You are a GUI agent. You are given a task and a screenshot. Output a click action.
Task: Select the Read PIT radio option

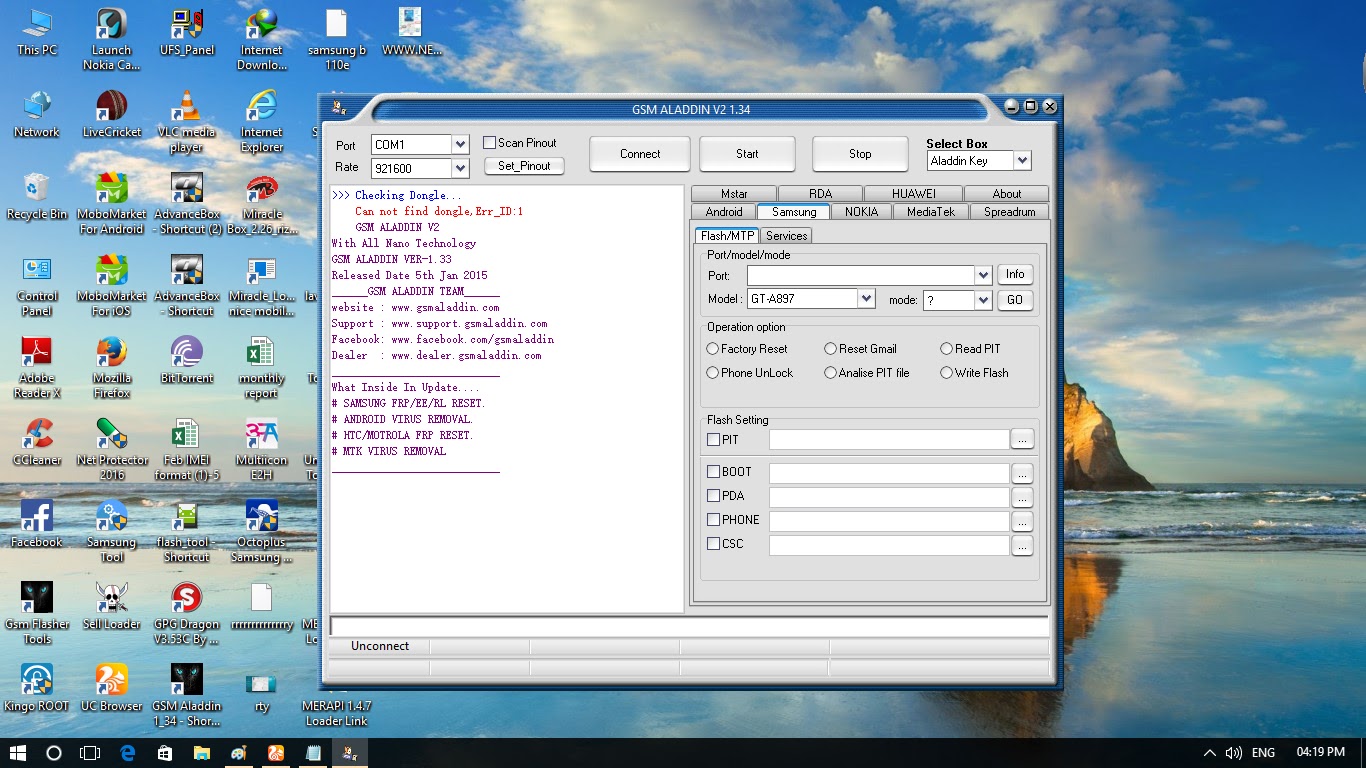pyautogui.click(x=947, y=349)
